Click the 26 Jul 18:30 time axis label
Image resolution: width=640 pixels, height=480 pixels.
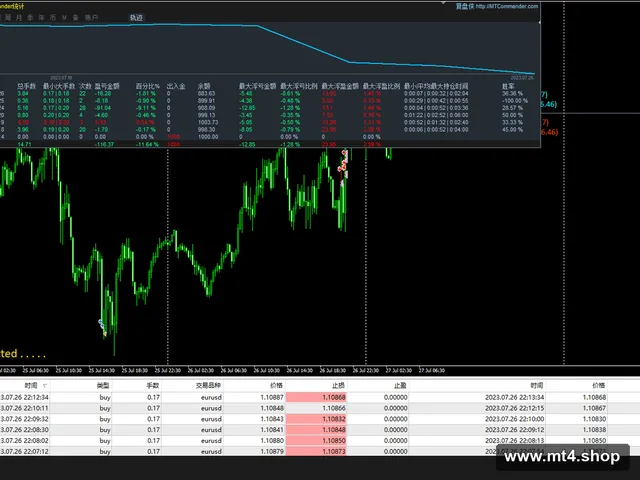click(332, 371)
